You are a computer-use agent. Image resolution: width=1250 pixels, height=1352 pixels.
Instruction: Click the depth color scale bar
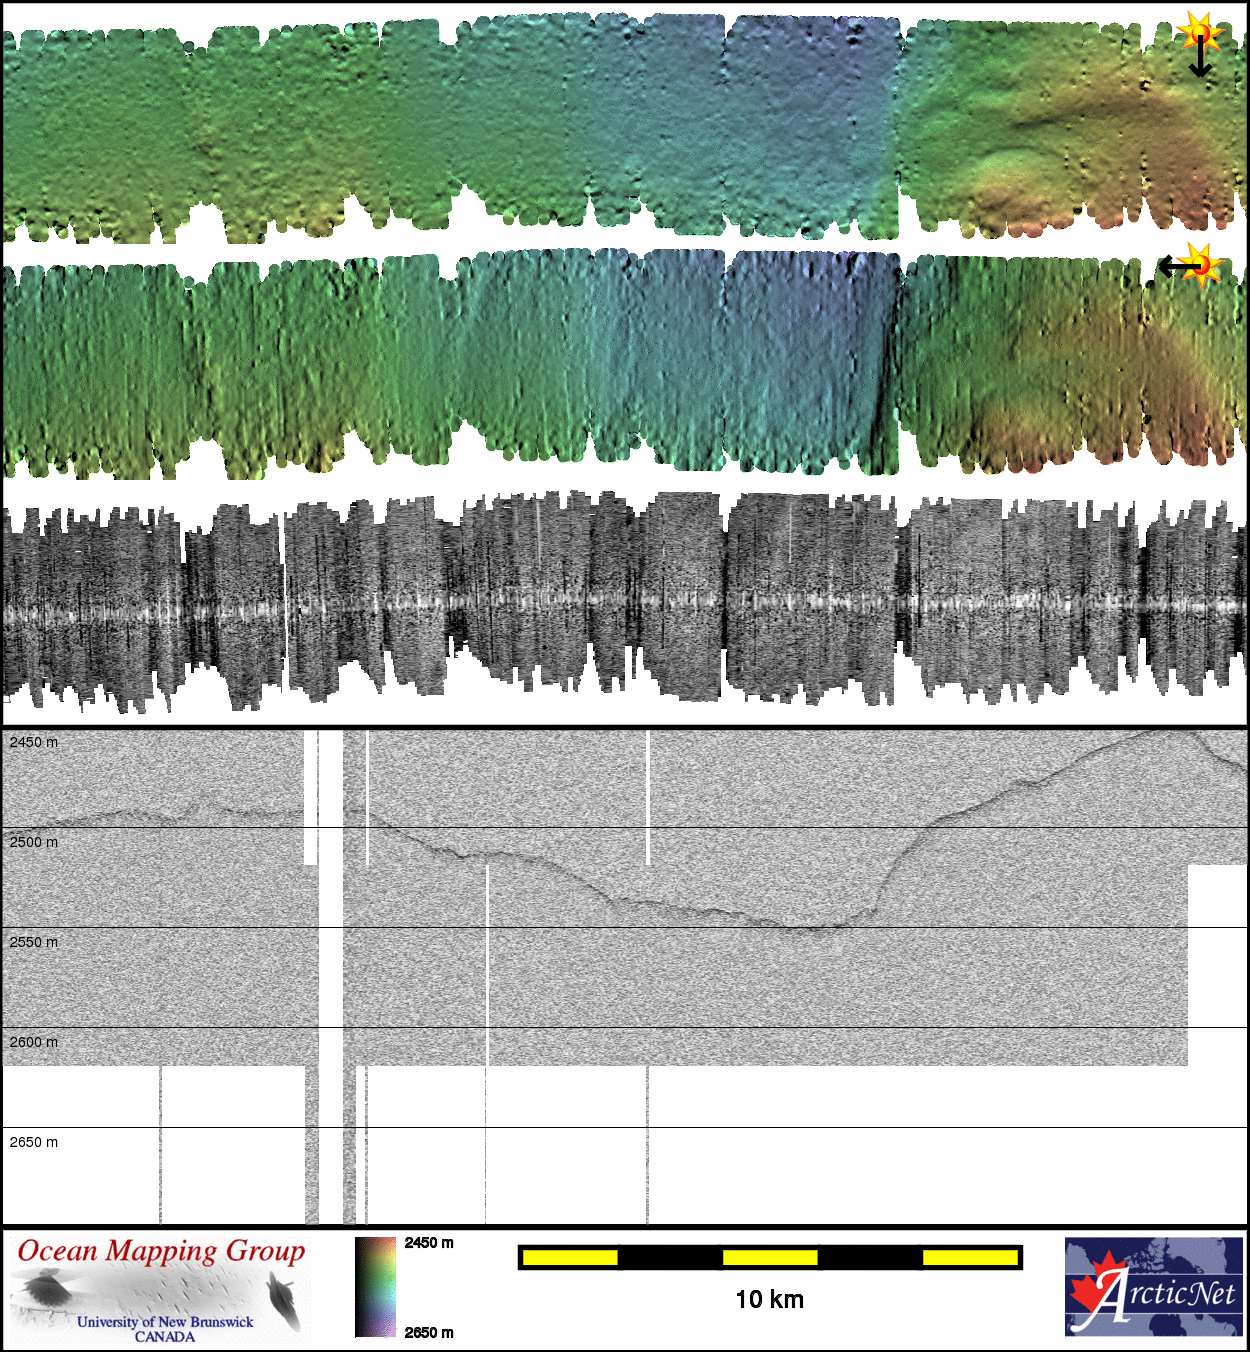(375, 1287)
